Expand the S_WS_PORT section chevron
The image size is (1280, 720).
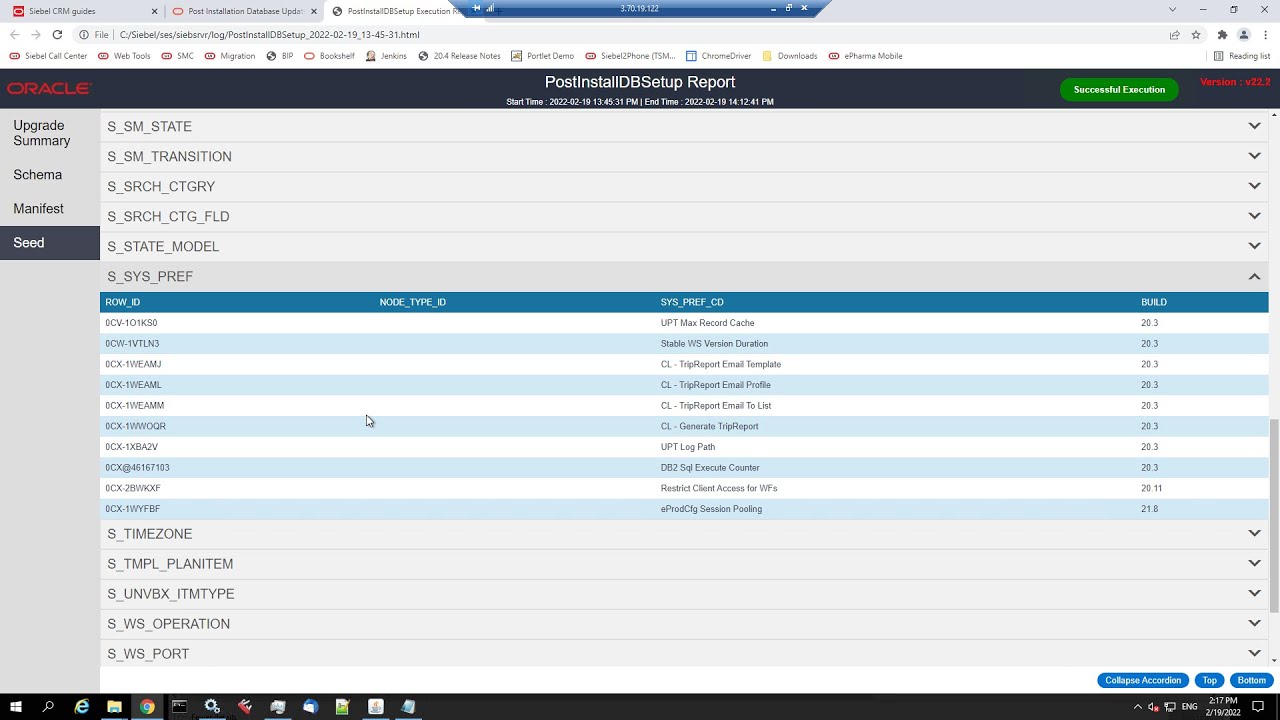1254,653
